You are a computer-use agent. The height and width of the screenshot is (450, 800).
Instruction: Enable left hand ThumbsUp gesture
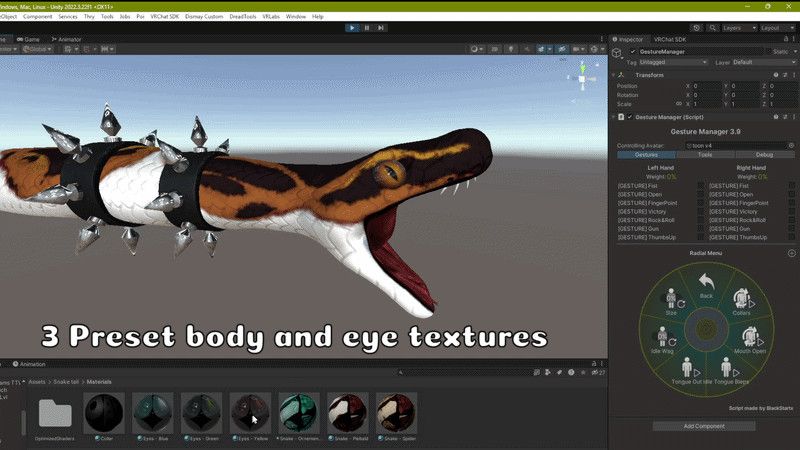click(701, 237)
